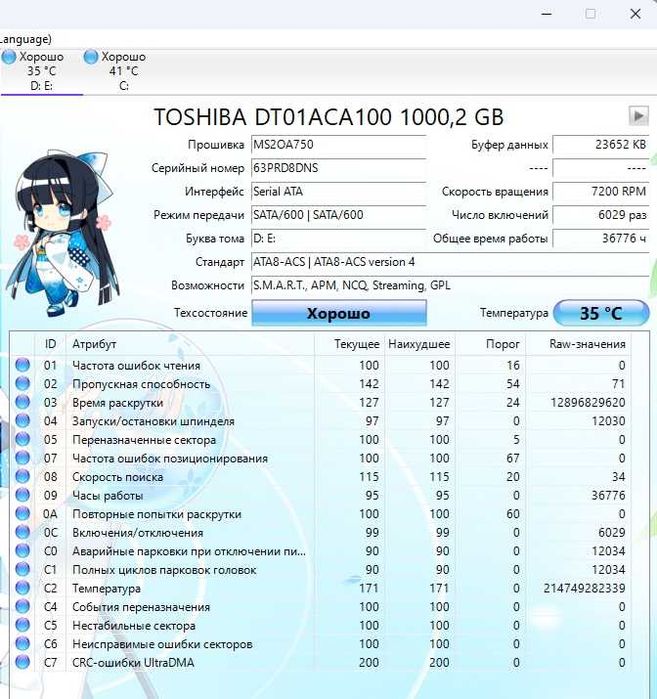657x699 pixels.
Task: Click status orb for attribute C6
Action: point(23,644)
